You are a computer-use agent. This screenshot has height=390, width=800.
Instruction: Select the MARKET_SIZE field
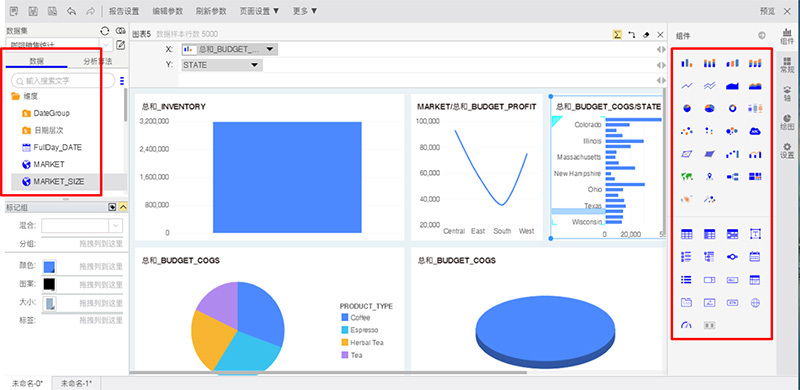[59, 182]
